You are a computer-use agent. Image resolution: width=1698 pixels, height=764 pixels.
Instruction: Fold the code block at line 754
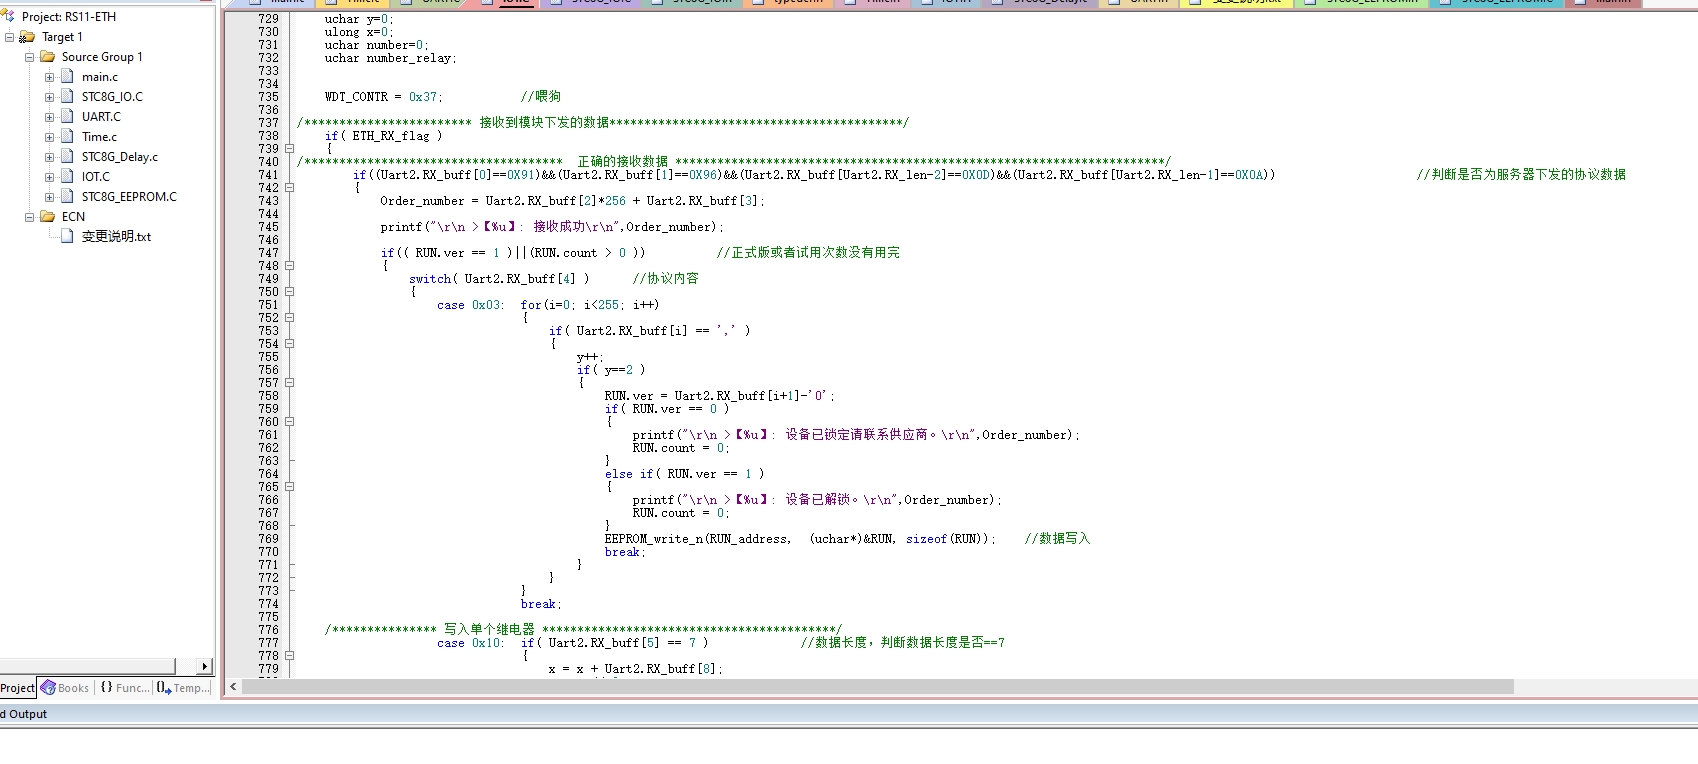(289, 343)
